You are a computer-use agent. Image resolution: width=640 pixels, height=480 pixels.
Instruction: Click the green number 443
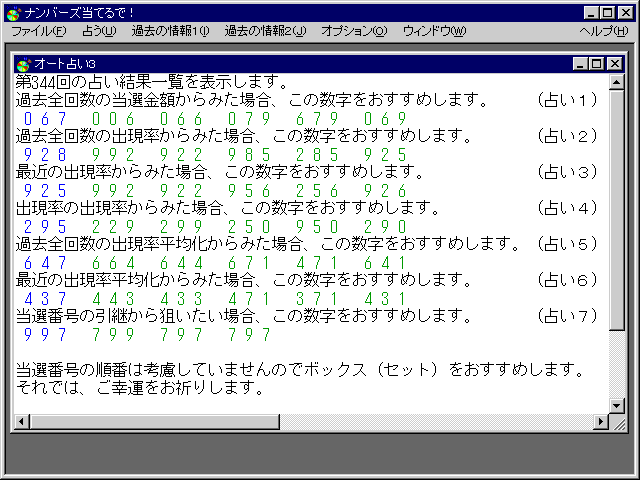pyautogui.click(x=113, y=299)
